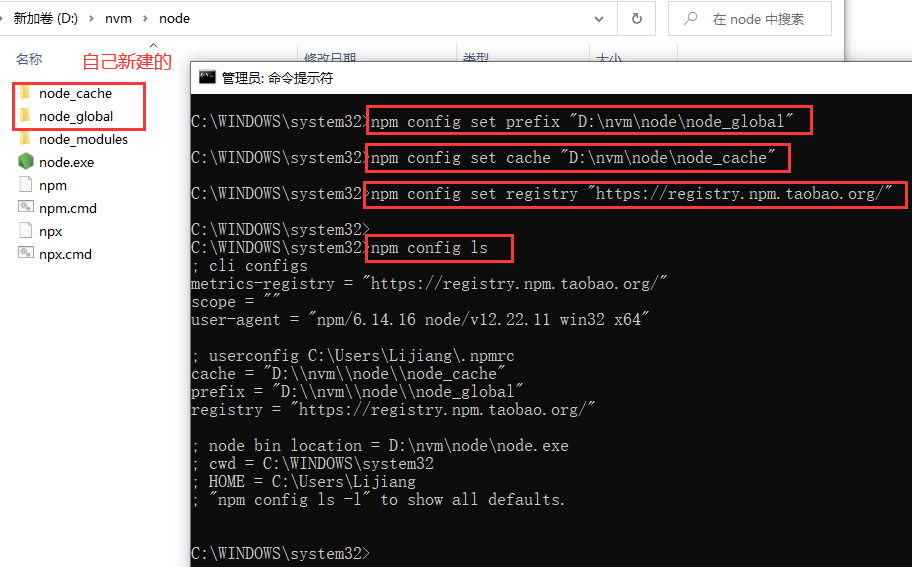
Task: Click the npm file icon
Action: 26,185
